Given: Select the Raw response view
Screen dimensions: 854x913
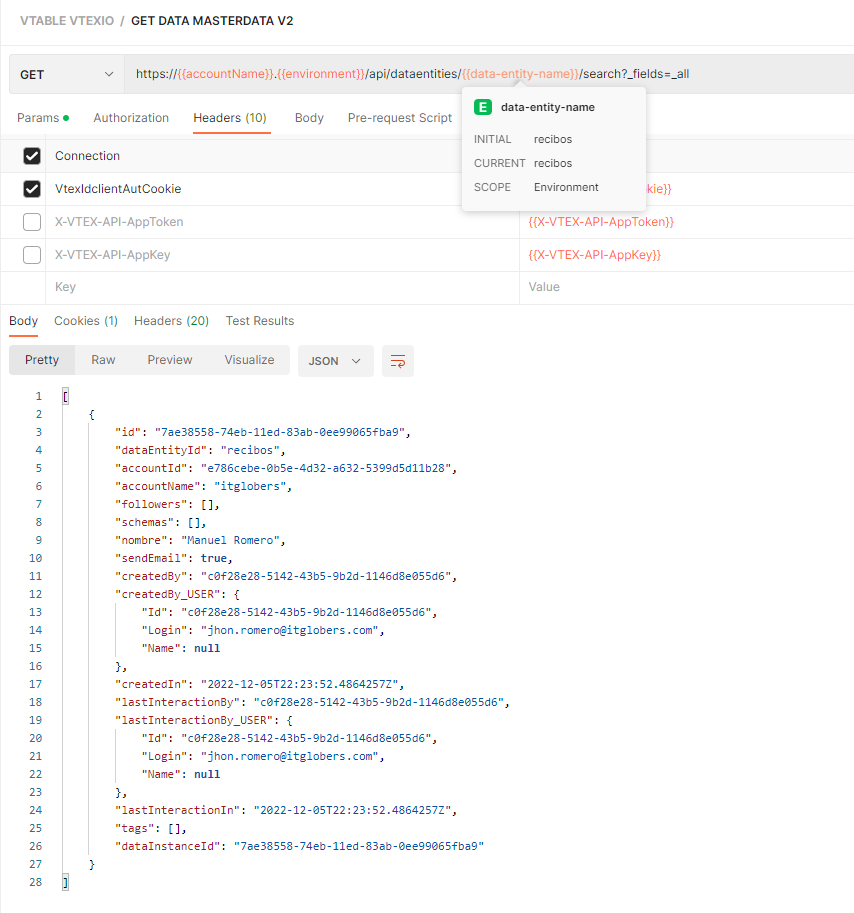Looking at the screenshot, I should click(x=103, y=360).
